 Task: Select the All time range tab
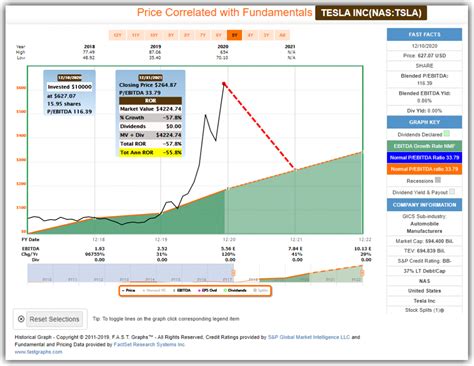(282, 35)
